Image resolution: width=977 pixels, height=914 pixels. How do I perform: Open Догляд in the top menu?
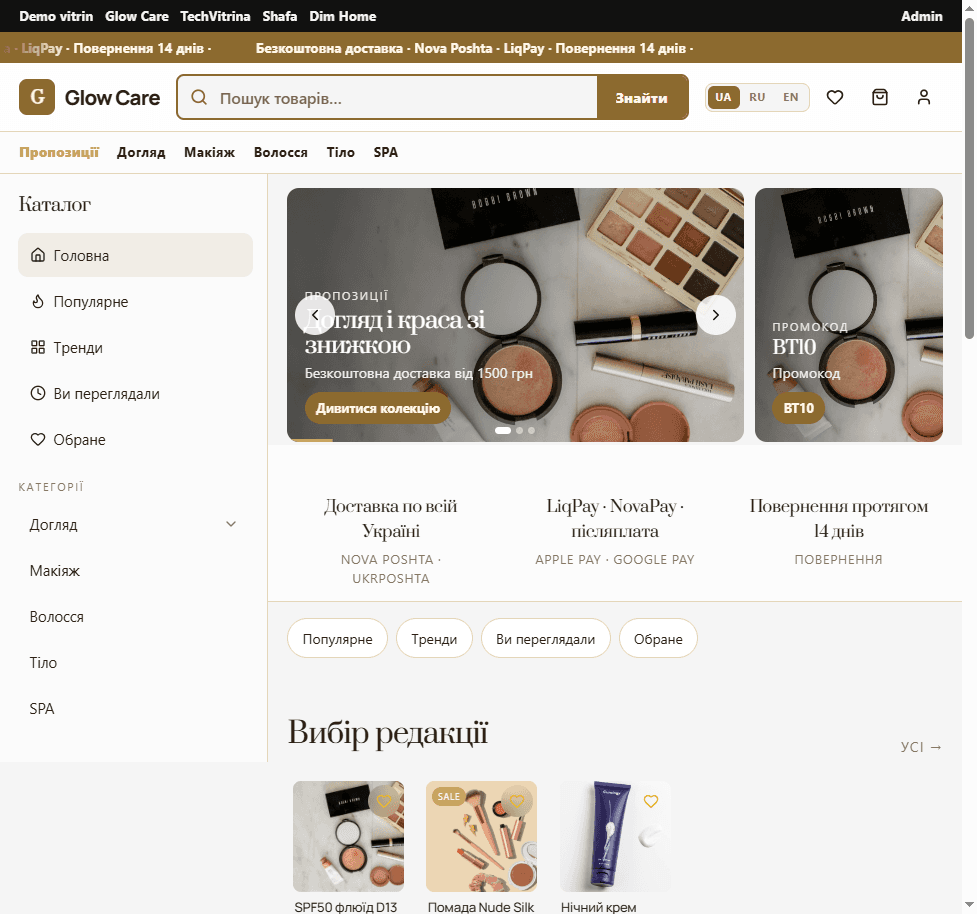tap(141, 152)
